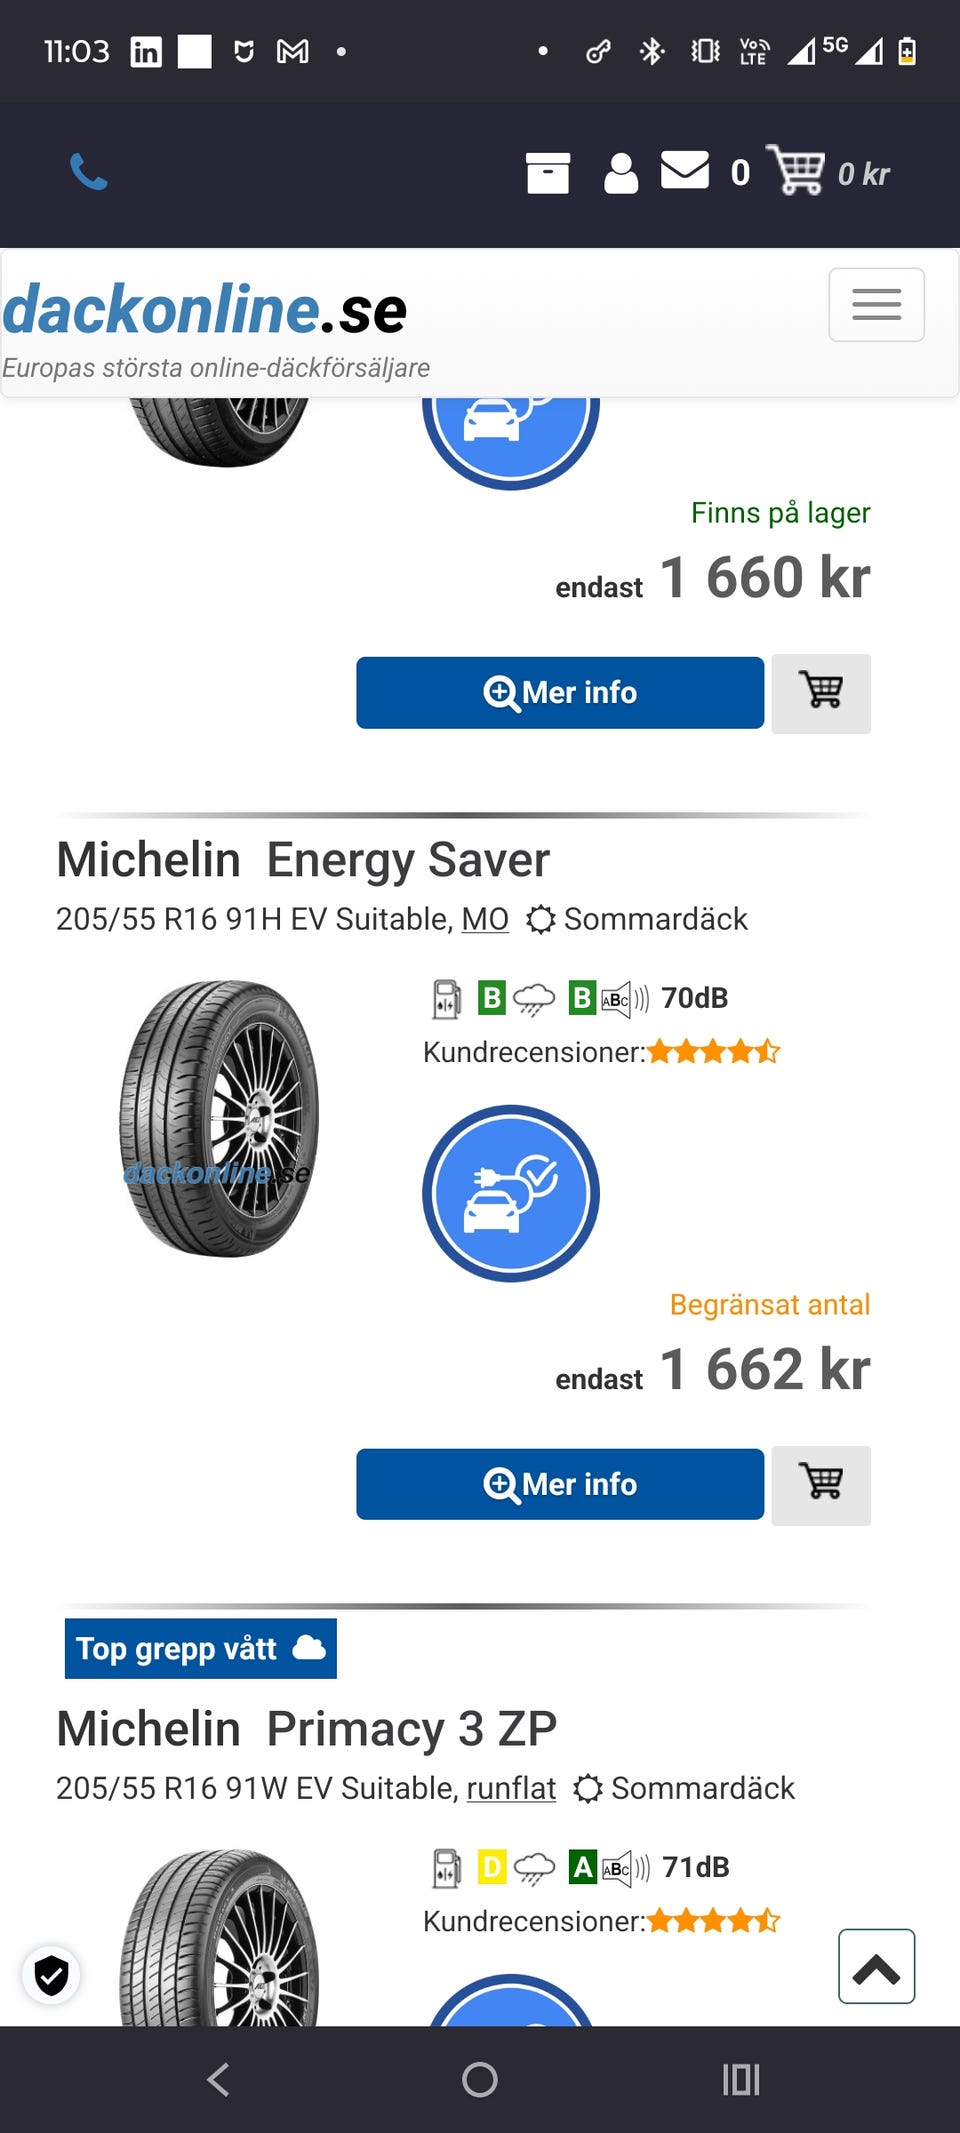Screen dimensions: 960x2133
Task: Open the user account icon
Action: click(620, 173)
